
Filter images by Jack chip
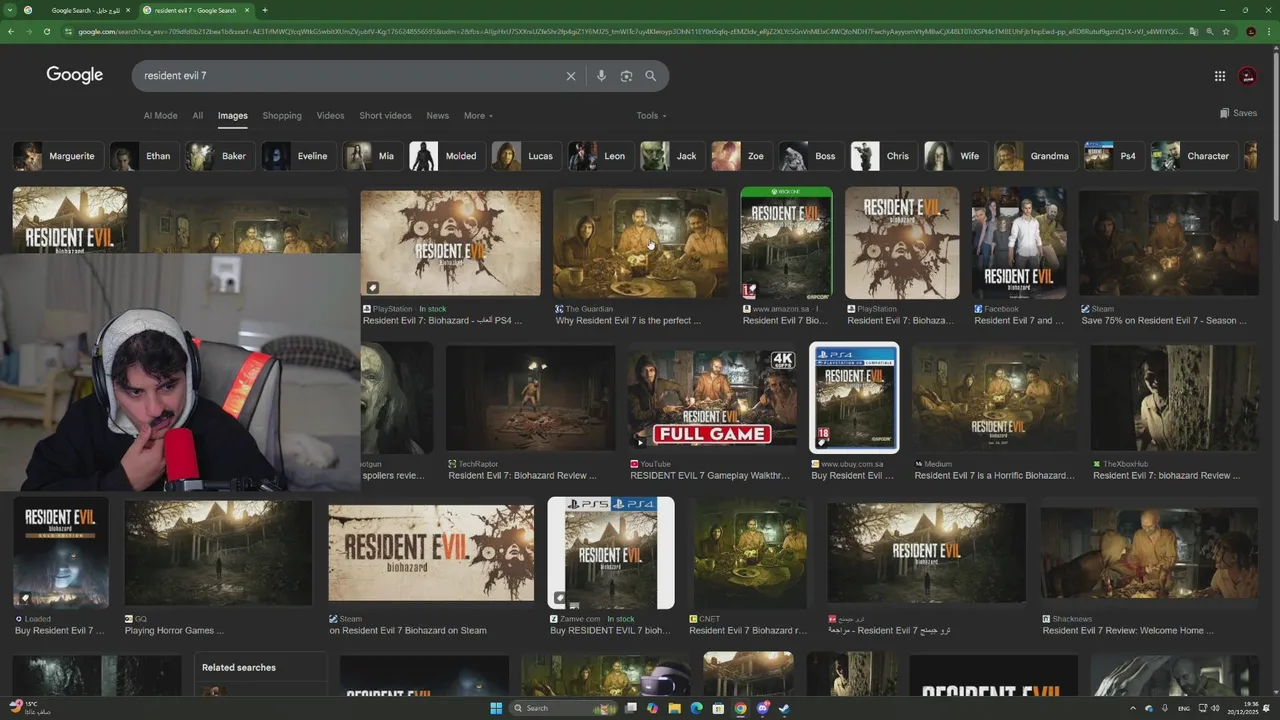672,156
